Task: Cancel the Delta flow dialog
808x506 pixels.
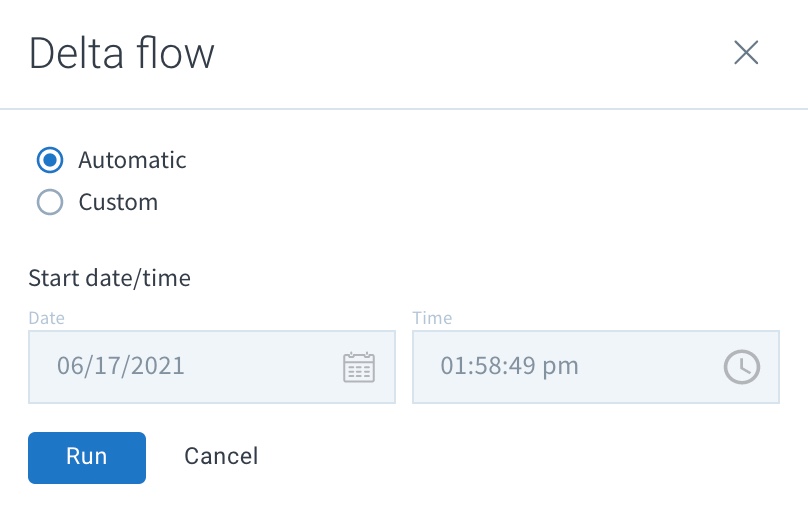Action: pos(221,457)
